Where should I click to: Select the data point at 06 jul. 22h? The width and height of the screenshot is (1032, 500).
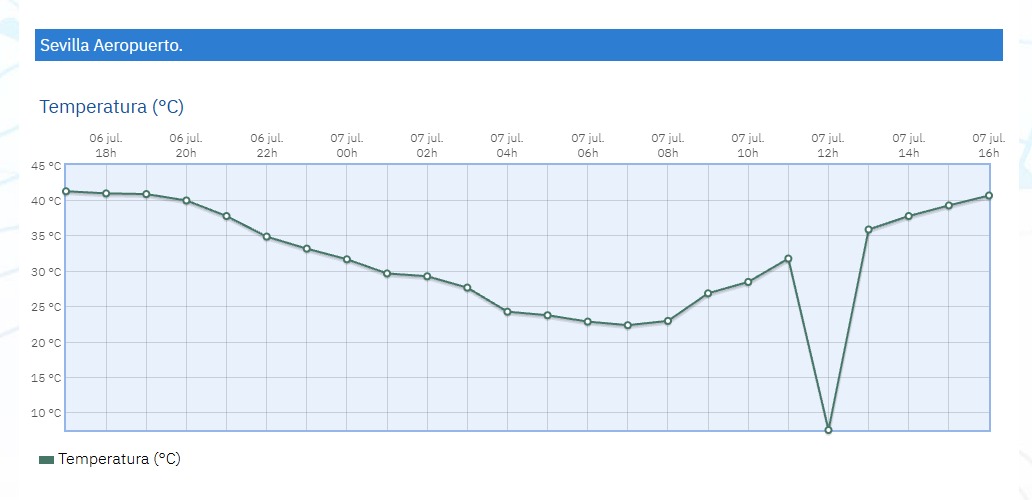click(267, 237)
